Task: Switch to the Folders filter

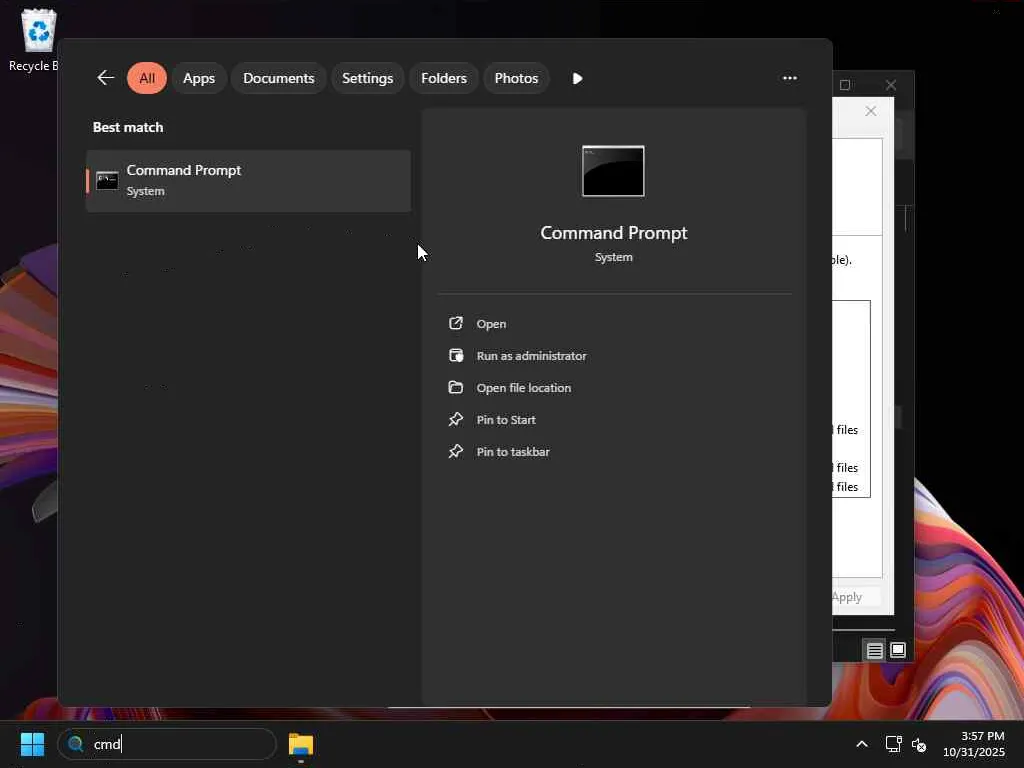Action: [443, 78]
